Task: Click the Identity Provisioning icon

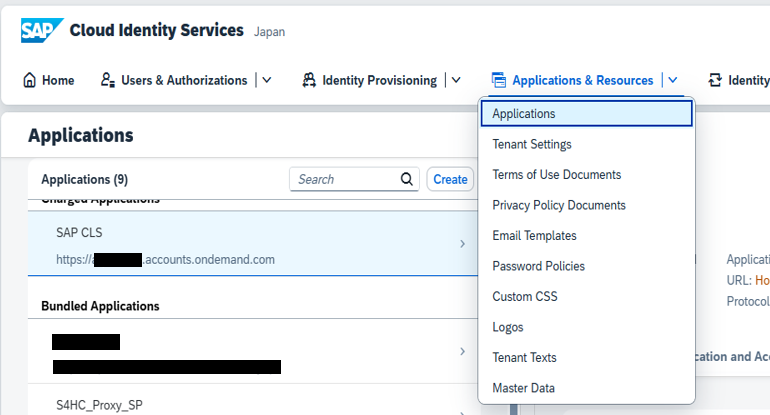Action: pyautogui.click(x=310, y=80)
